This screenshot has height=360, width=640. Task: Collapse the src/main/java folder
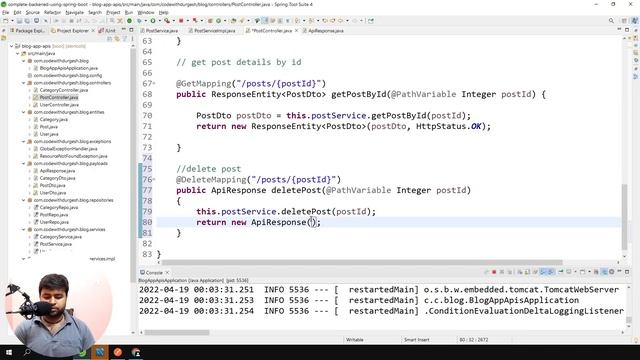18,53
